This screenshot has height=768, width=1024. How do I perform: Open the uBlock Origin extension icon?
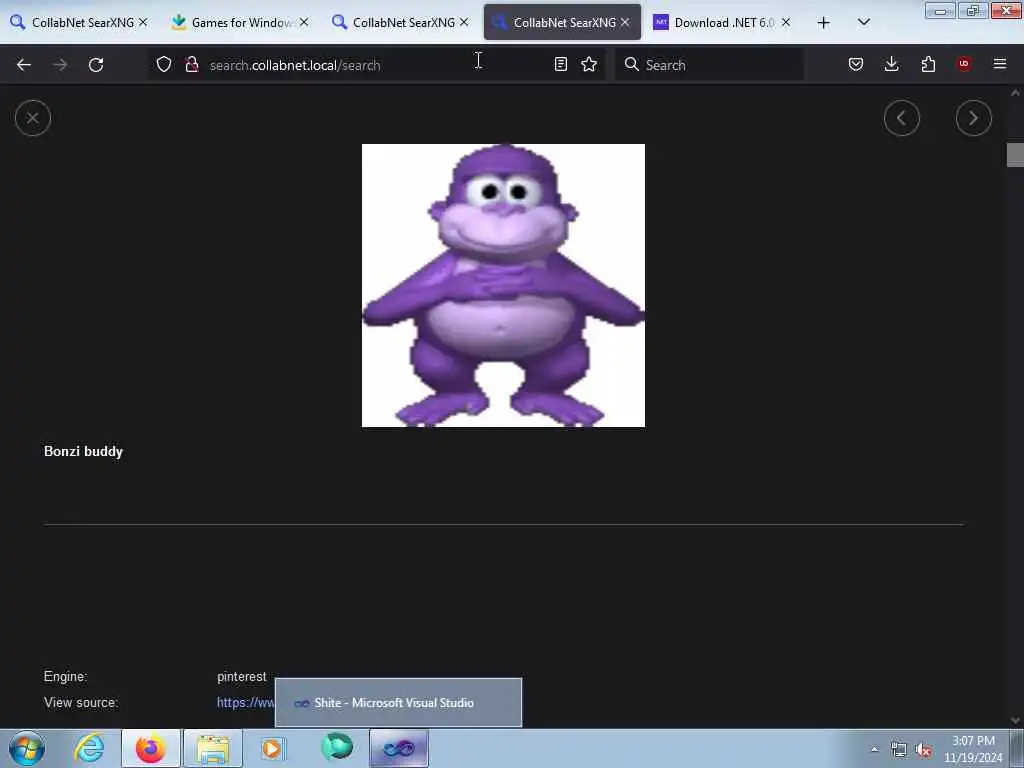coord(964,64)
